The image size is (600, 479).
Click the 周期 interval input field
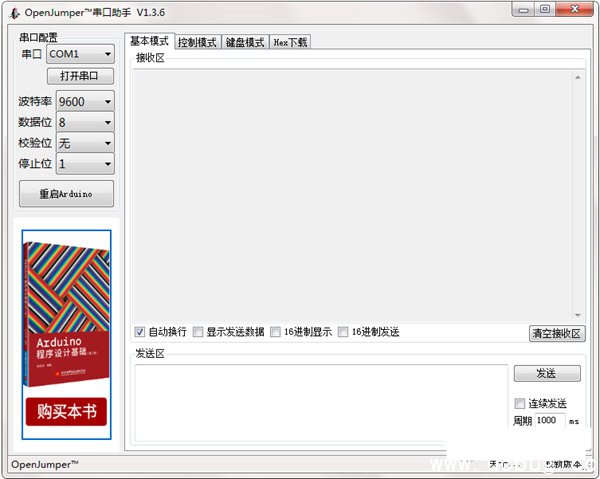(549, 421)
